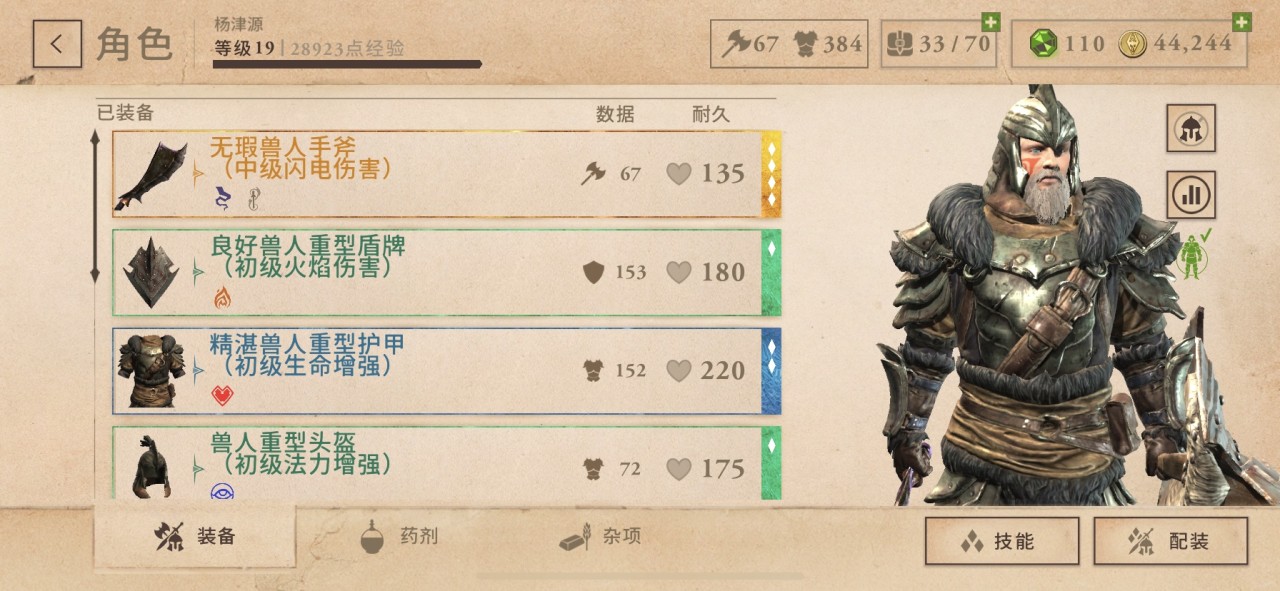Screen dimensions: 1280x591
Task: Switch to the 药剂 tab
Action: (x=399, y=537)
